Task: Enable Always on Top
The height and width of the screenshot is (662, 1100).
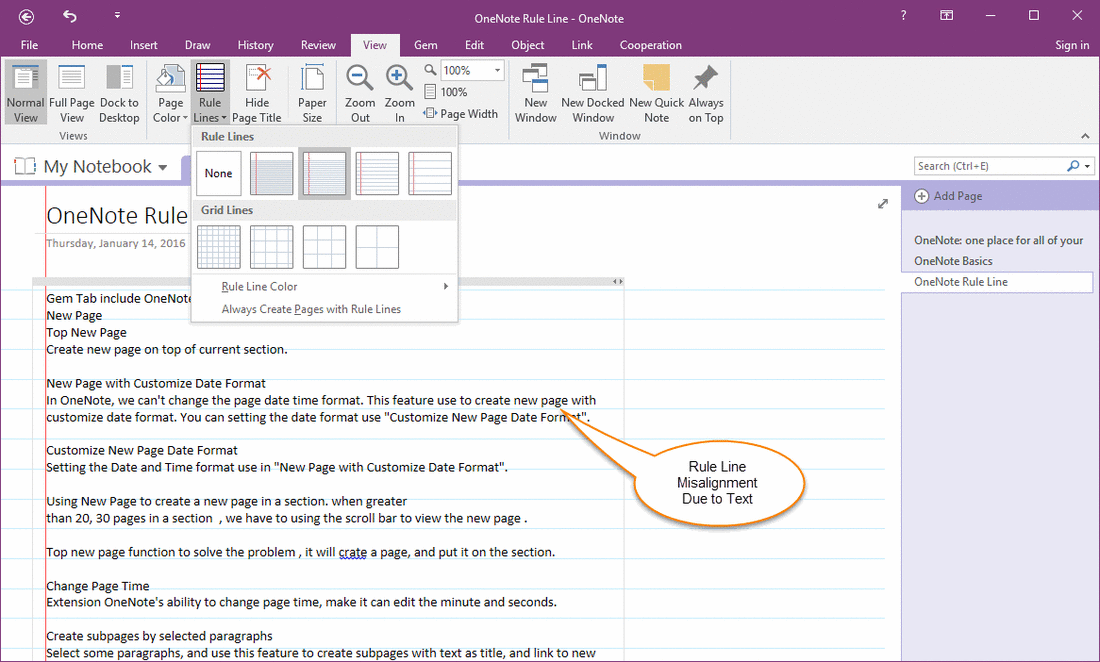Action: [705, 92]
